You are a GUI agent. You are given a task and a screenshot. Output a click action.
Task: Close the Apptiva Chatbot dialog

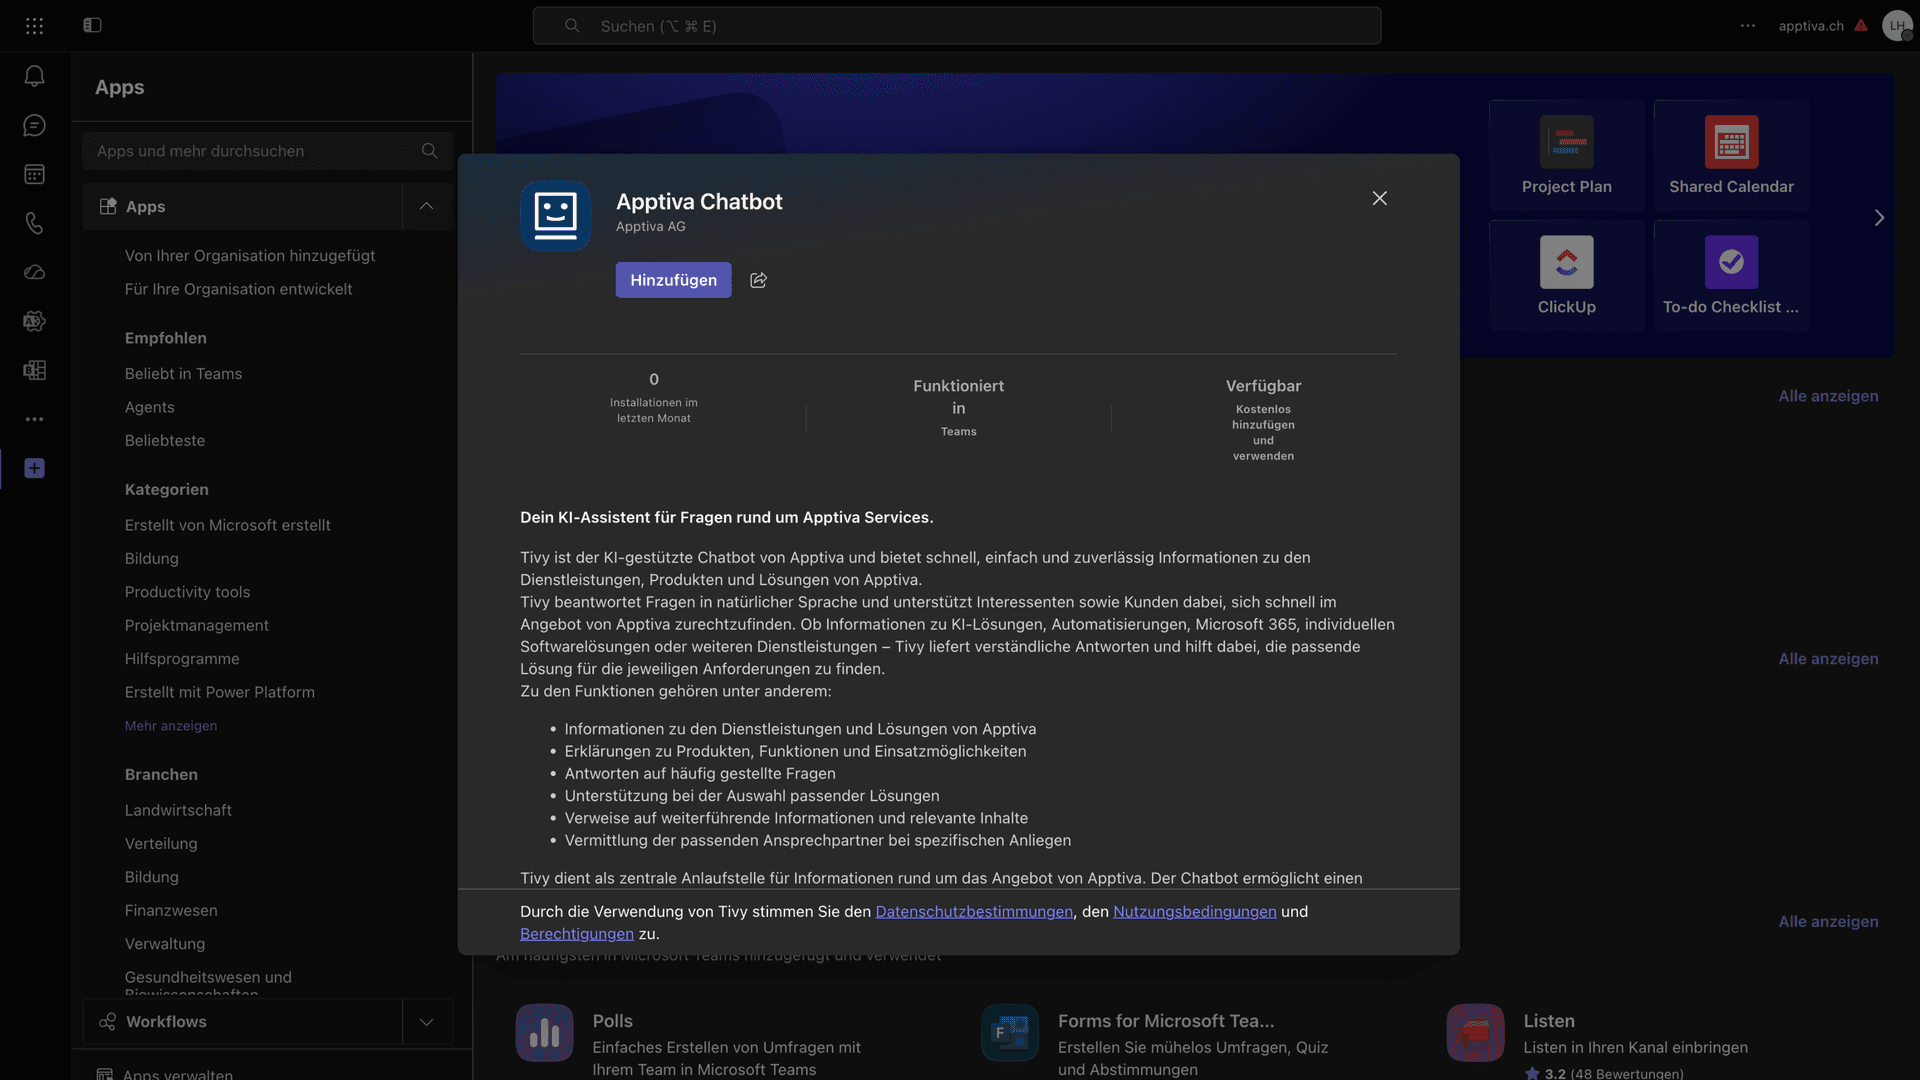[x=1379, y=198]
